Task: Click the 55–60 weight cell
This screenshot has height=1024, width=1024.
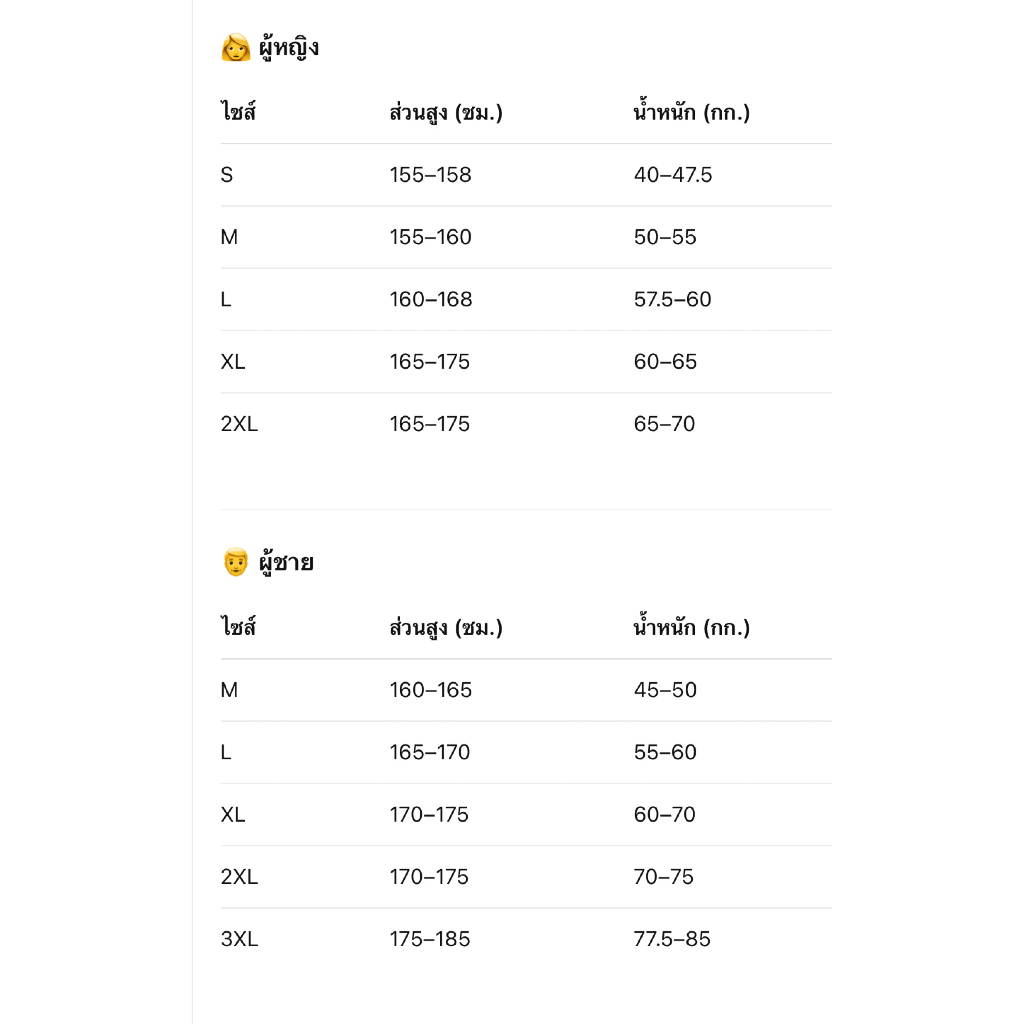Action: click(x=665, y=752)
